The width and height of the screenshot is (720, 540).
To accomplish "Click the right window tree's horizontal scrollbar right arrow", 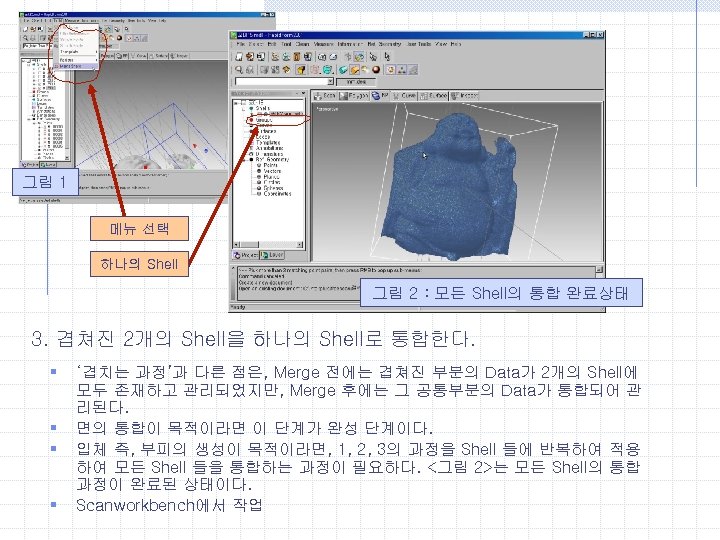I will [300, 244].
